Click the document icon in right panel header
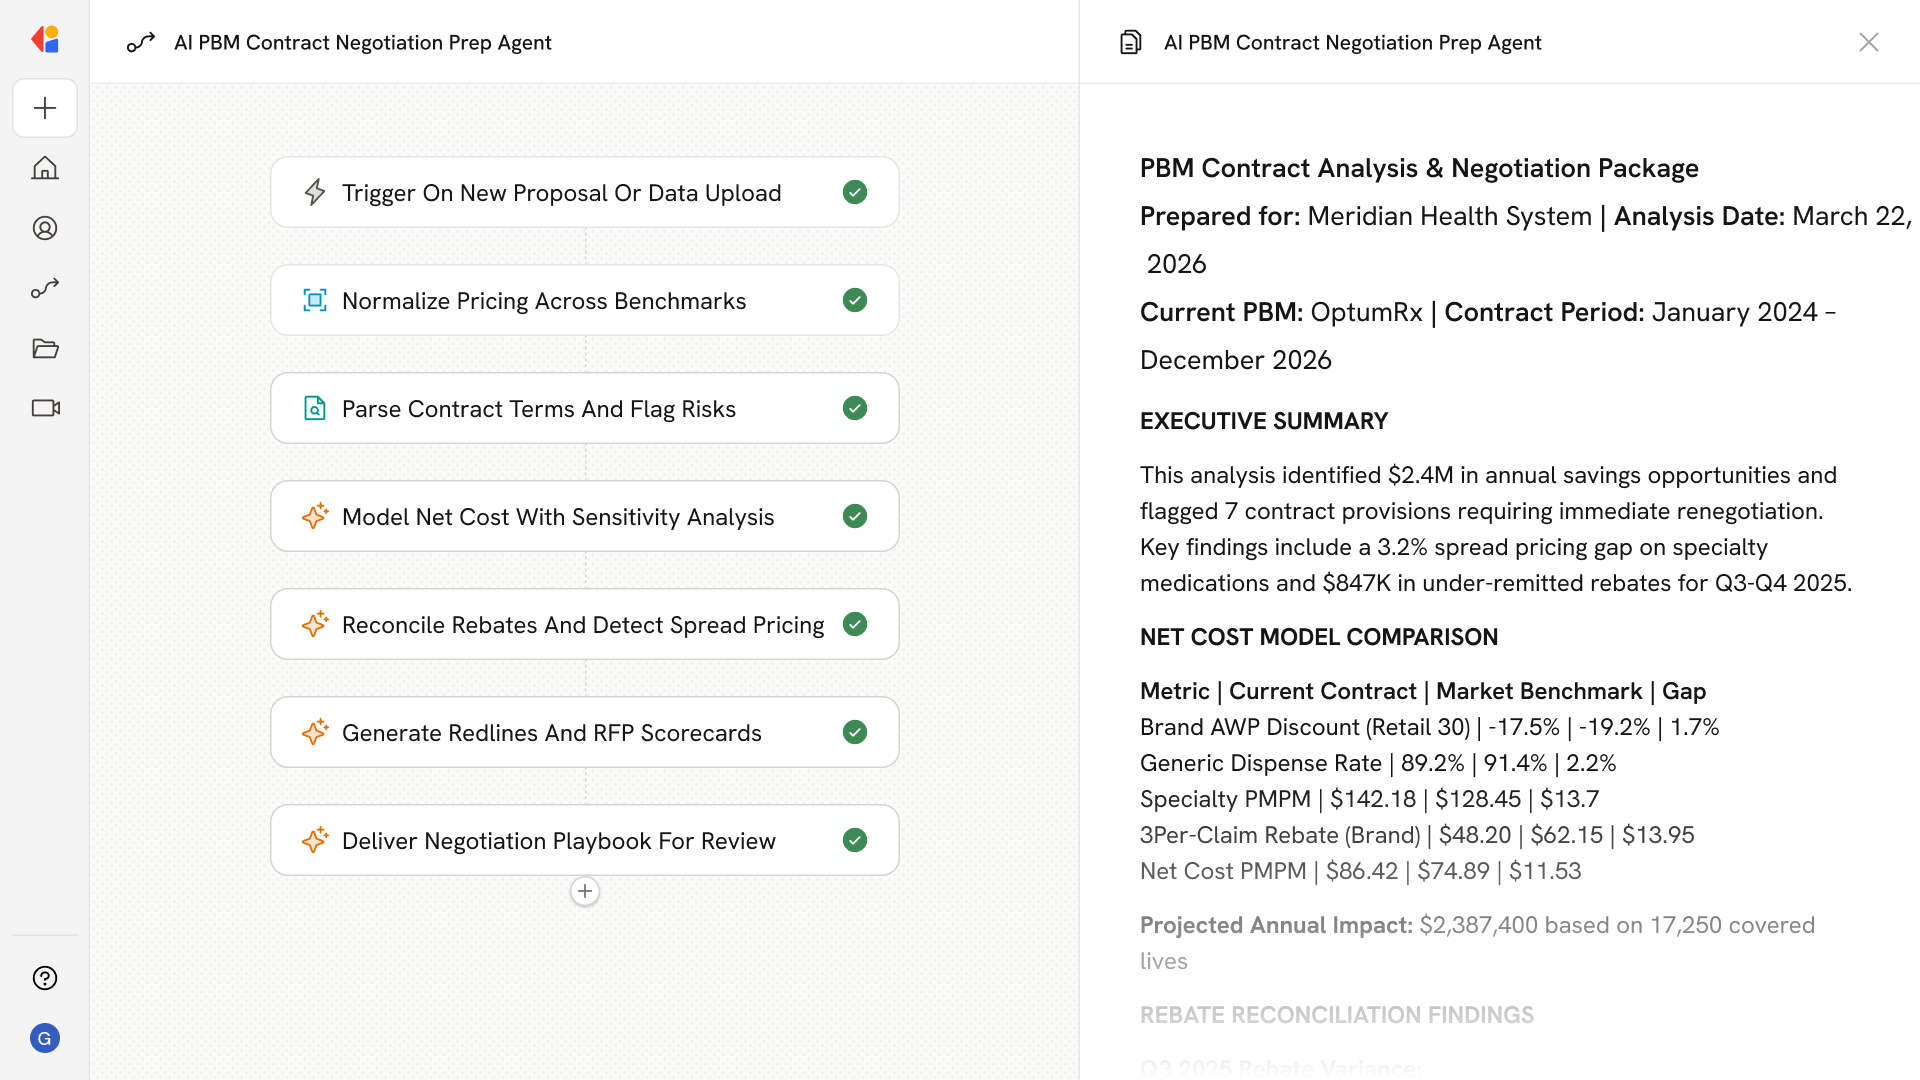 1130,42
